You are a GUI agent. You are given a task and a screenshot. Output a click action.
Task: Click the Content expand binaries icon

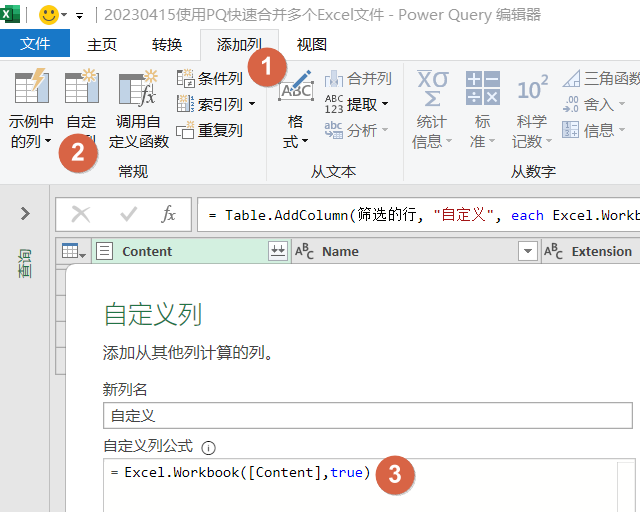point(278,251)
